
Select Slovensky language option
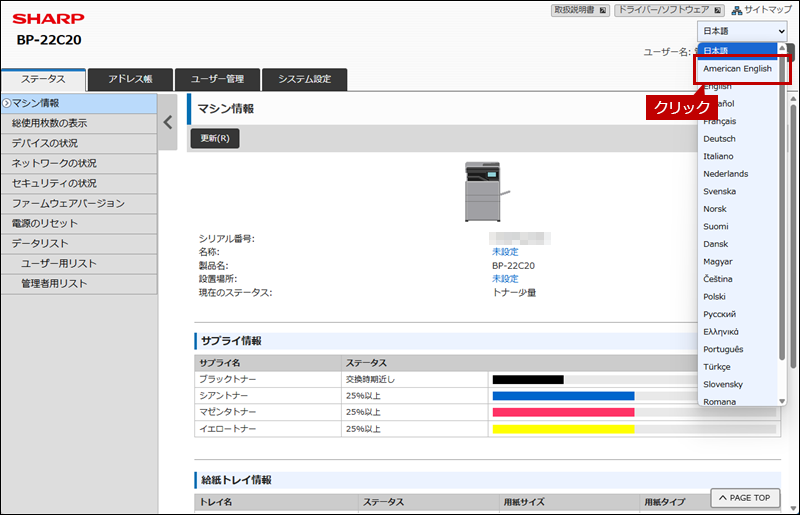[x=737, y=384]
